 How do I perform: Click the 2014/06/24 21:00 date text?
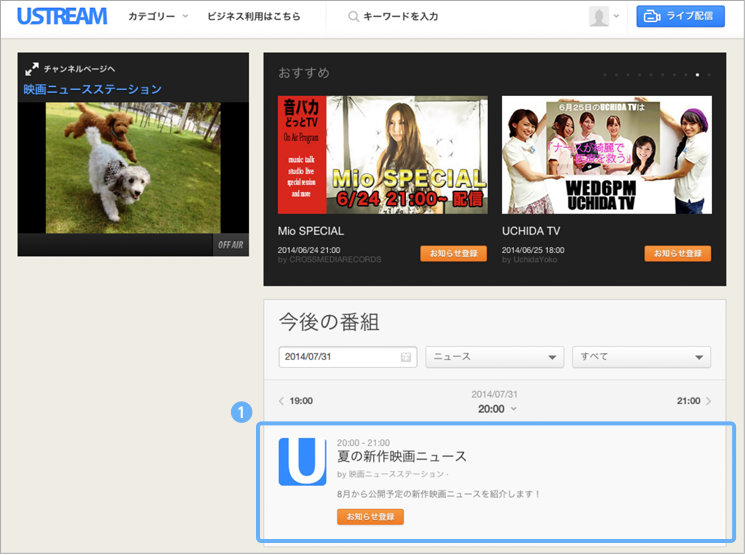[x=309, y=250]
